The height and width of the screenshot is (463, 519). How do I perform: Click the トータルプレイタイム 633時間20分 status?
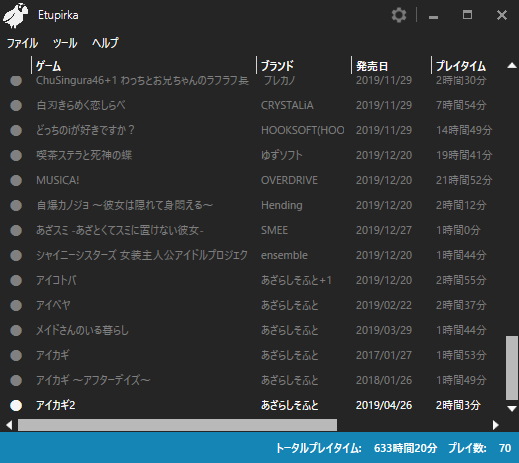click(356, 448)
